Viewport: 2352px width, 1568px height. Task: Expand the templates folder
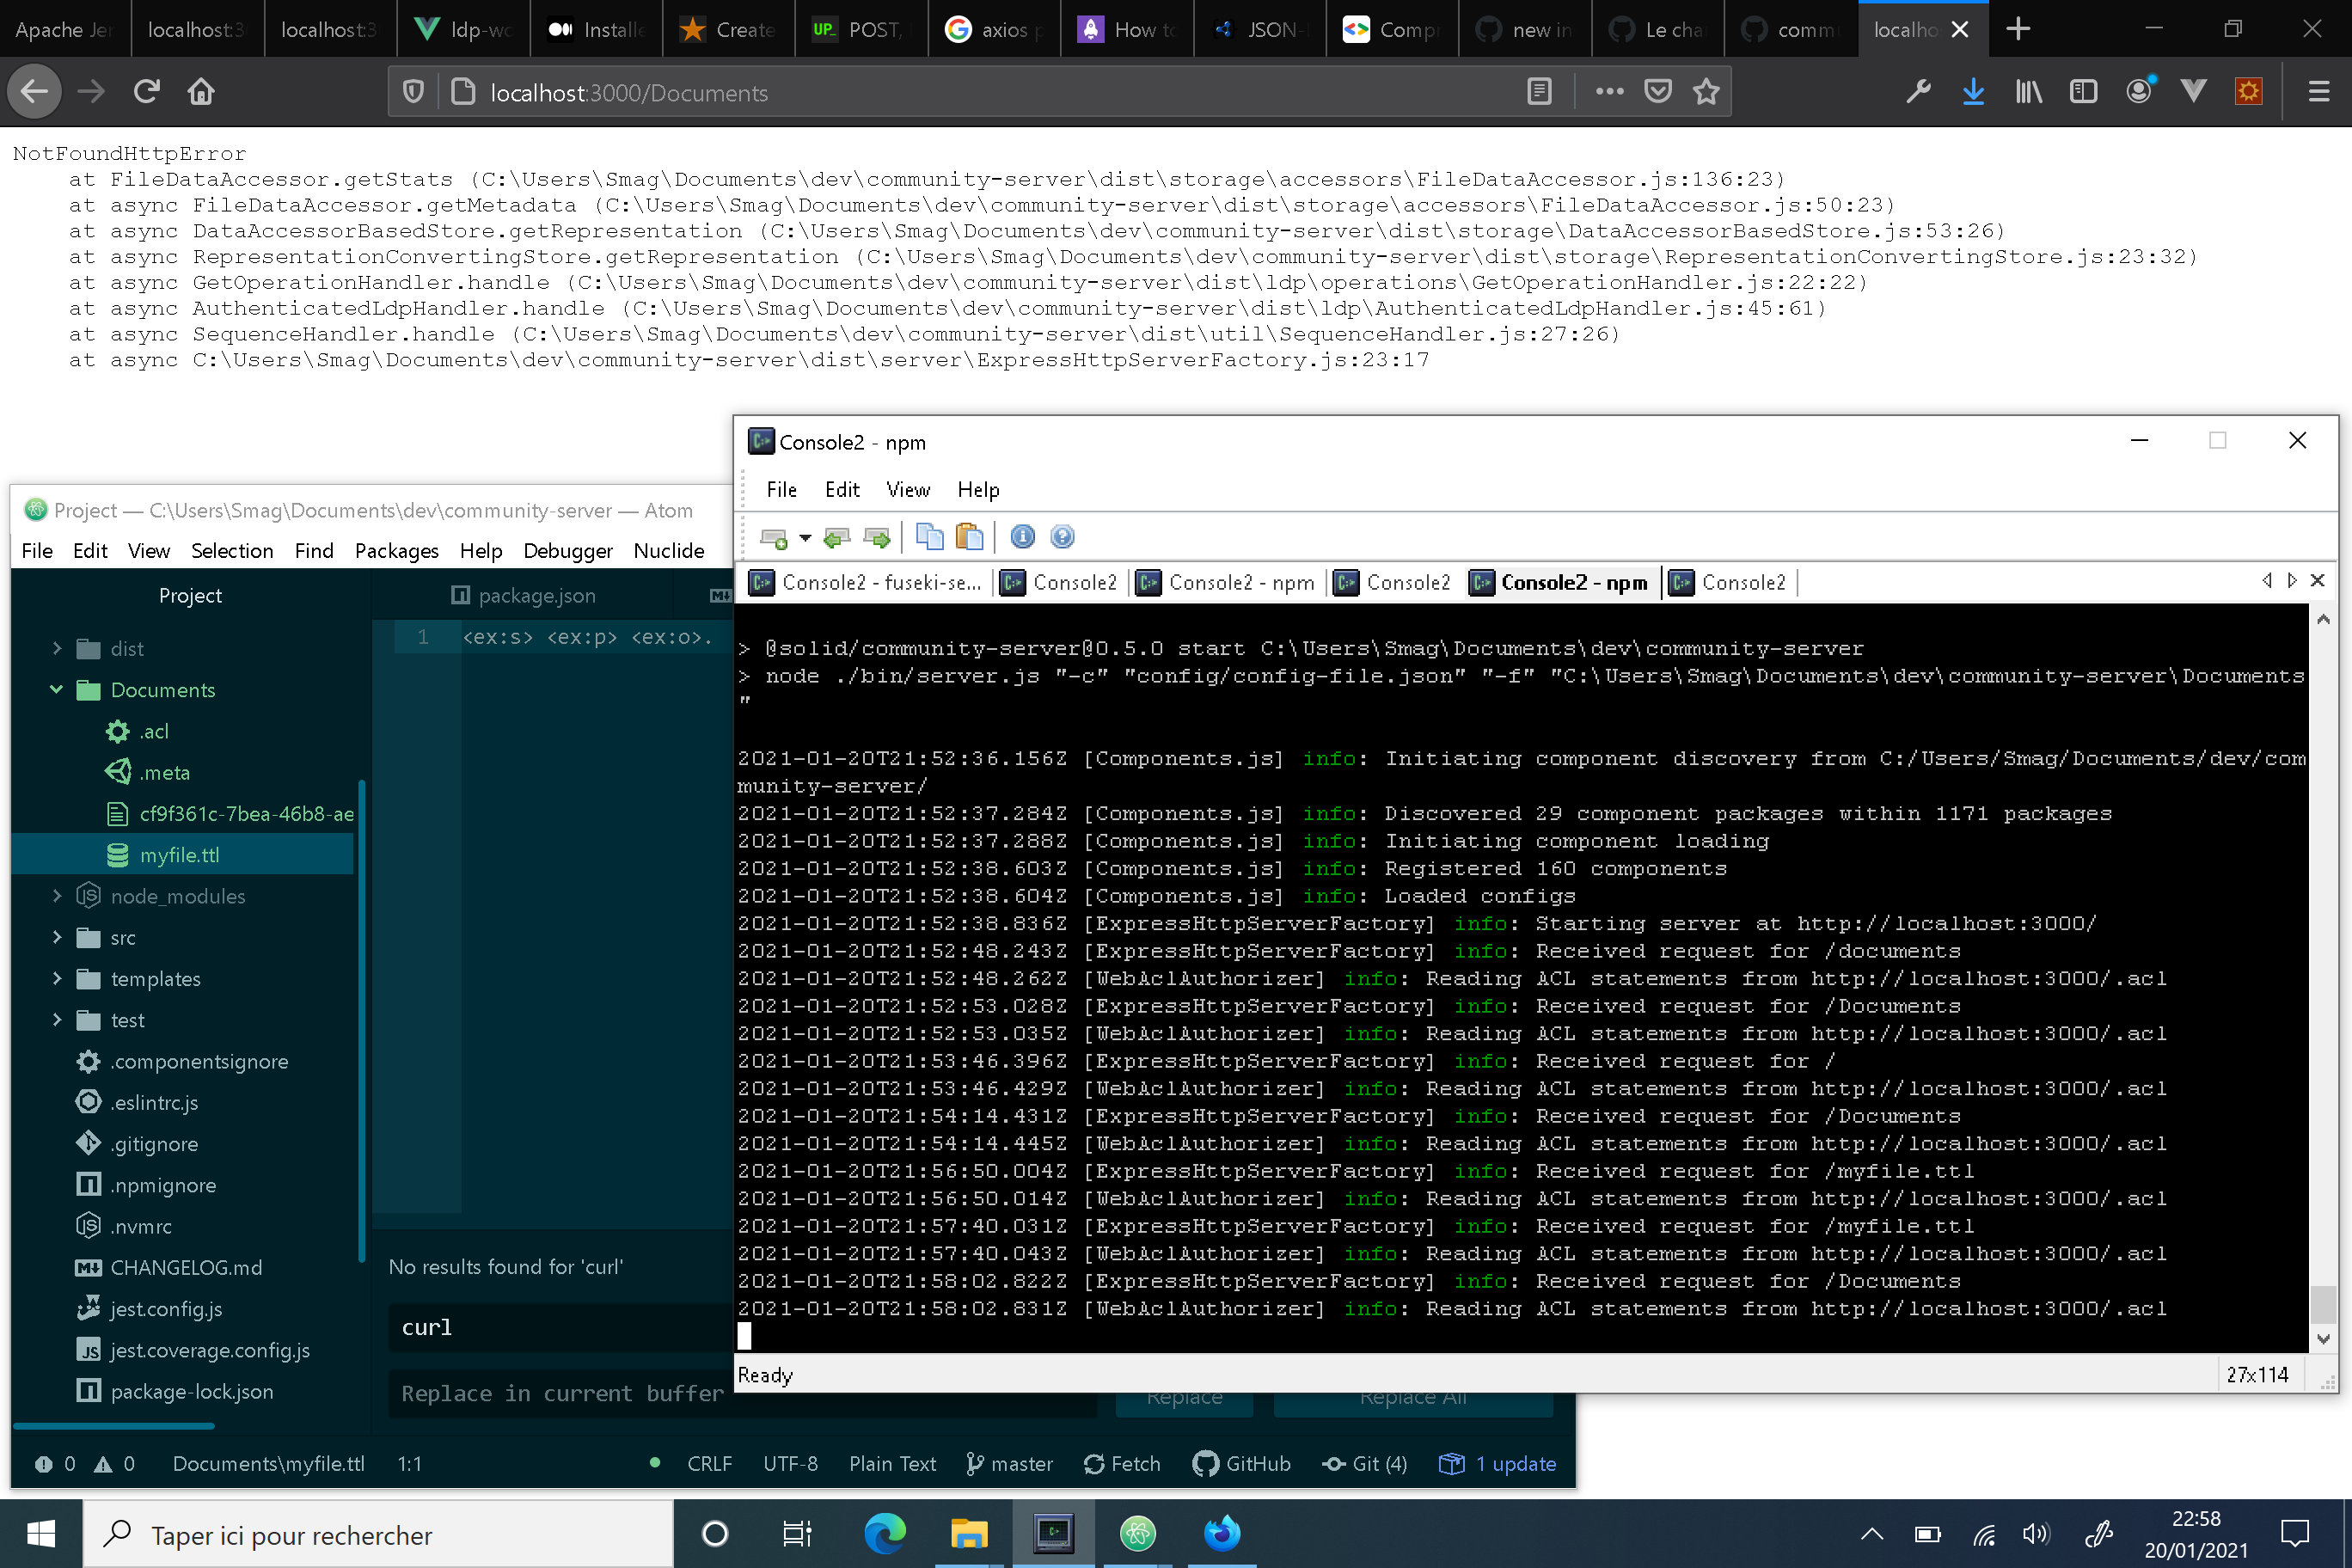pyautogui.click(x=57, y=979)
